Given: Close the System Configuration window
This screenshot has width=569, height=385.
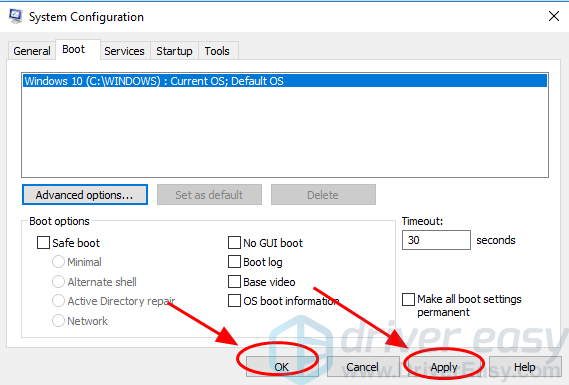Looking at the screenshot, I should 554,16.
